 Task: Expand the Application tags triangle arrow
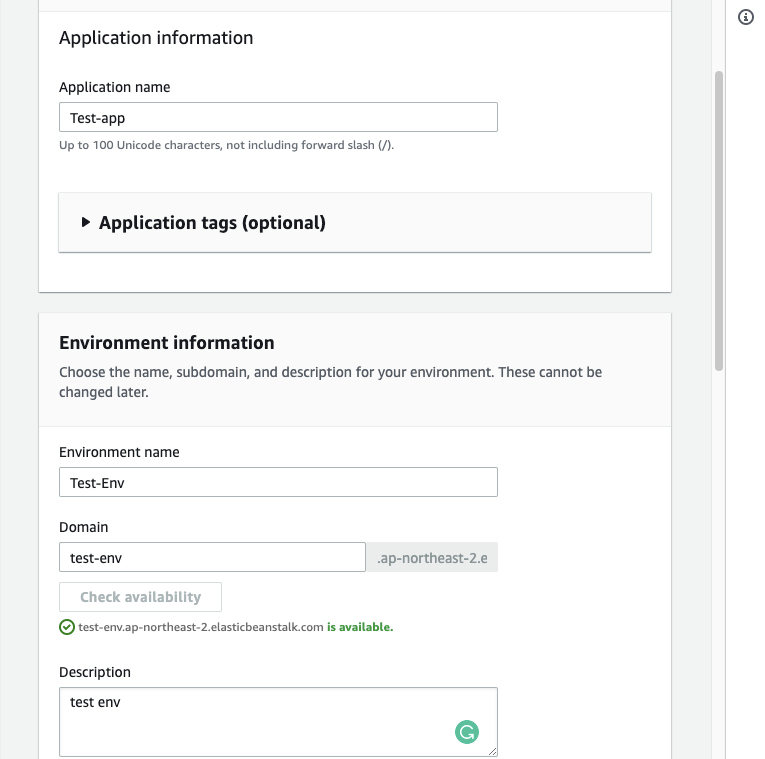85,222
